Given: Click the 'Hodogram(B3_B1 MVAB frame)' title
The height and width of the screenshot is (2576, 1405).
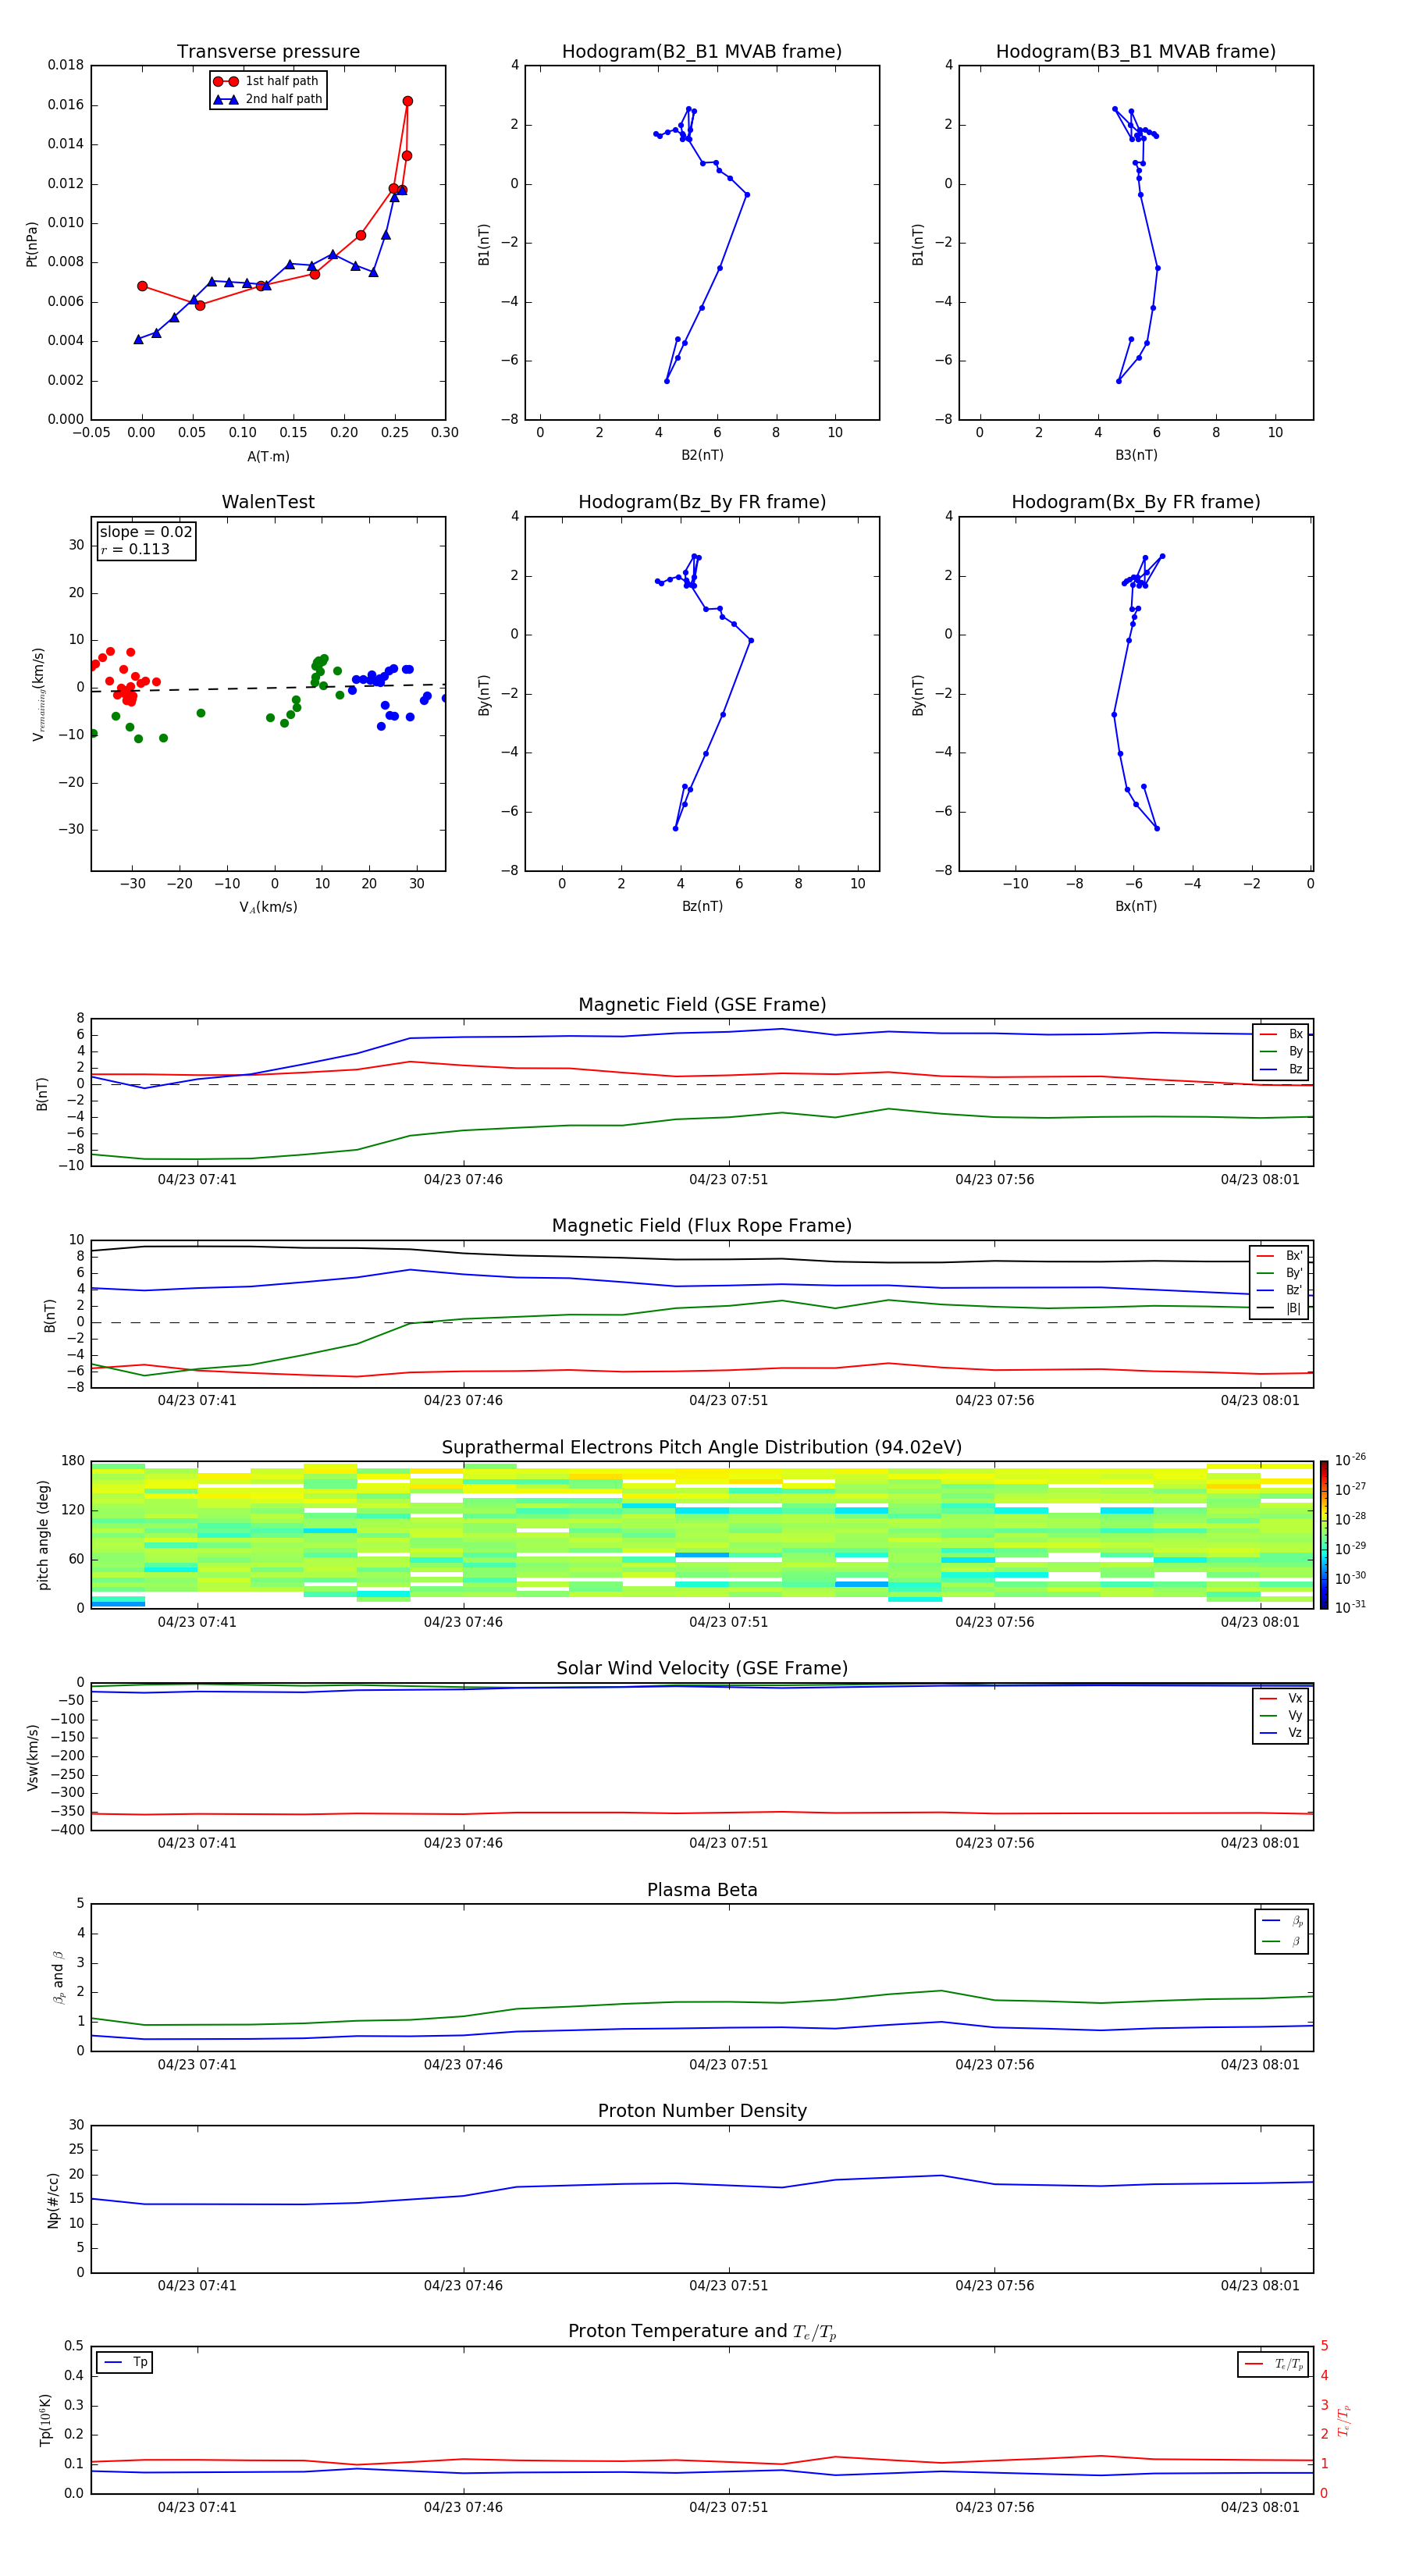Looking at the screenshot, I should [x=1136, y=52].
